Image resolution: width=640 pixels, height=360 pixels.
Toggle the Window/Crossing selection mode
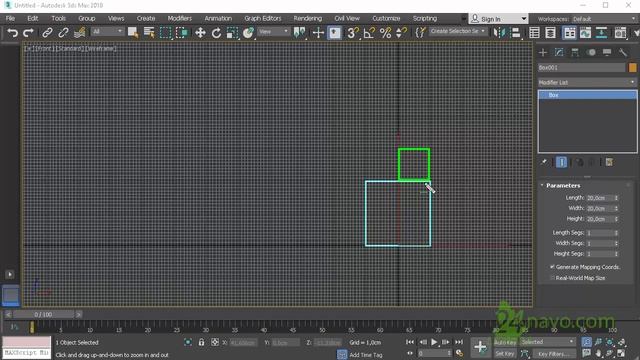point(182,33)
